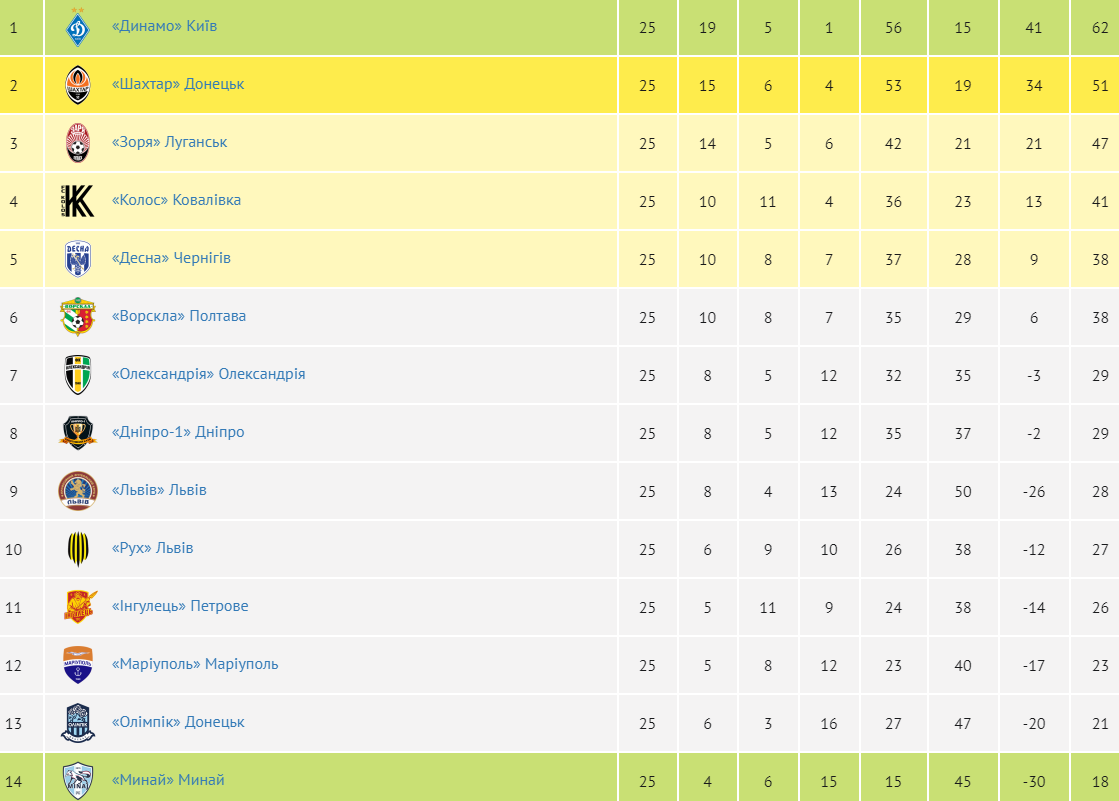Click the Vorskla Poltava club logo
The image size is (1119, 801).
pyautogui.click(x=78, y=317)
